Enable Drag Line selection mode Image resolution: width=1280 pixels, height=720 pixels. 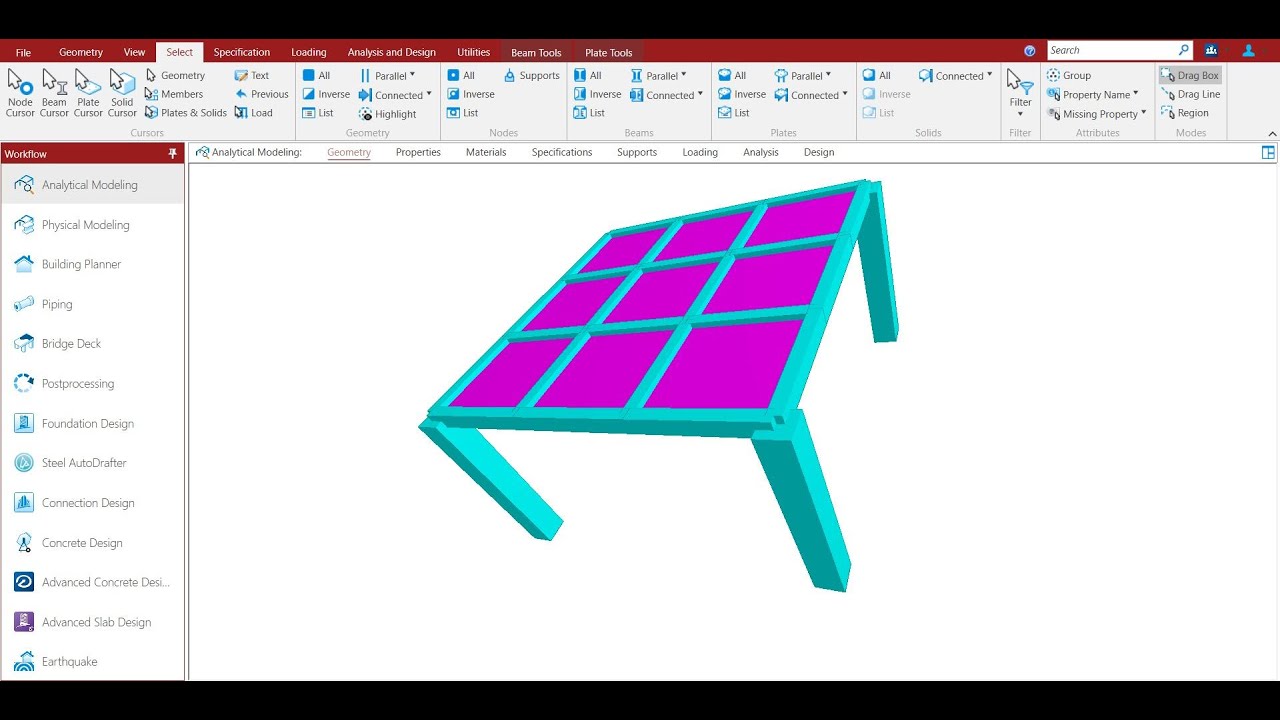coord(1191,94)
